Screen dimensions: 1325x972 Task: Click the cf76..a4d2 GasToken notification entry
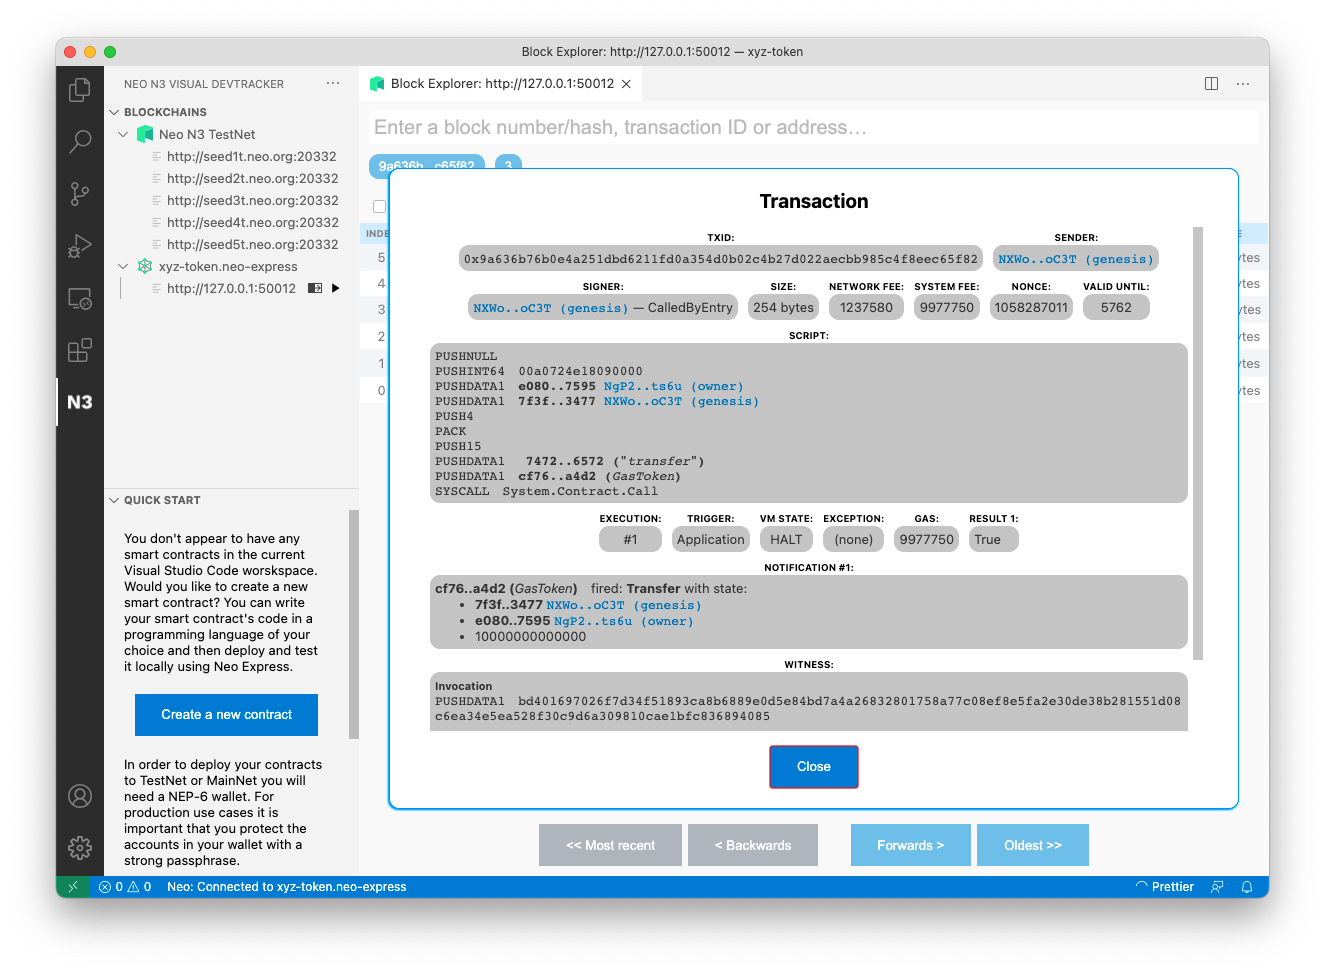click(506, 589)
